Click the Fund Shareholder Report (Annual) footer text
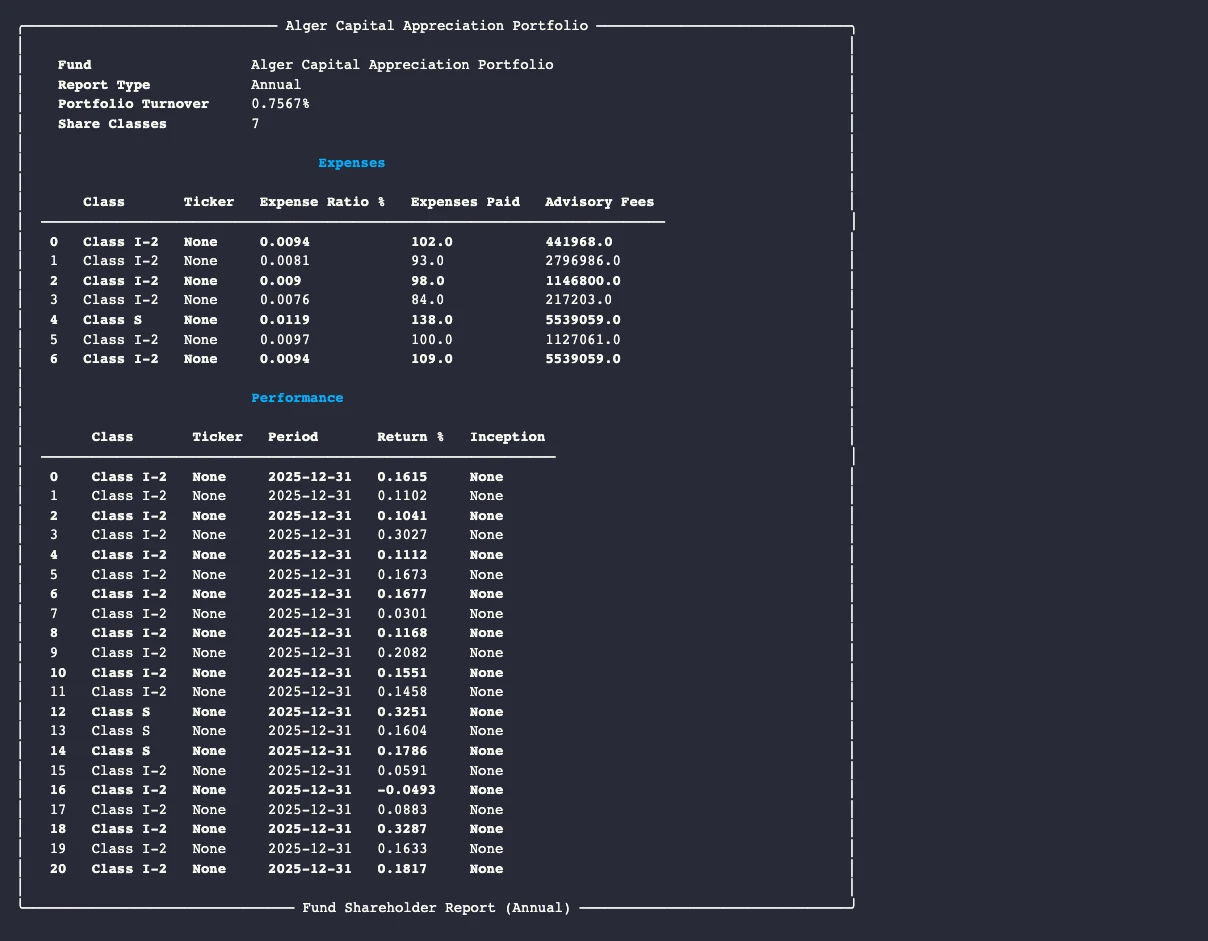This screenshot has height=941, width=1208. click(x=436, y=908)
